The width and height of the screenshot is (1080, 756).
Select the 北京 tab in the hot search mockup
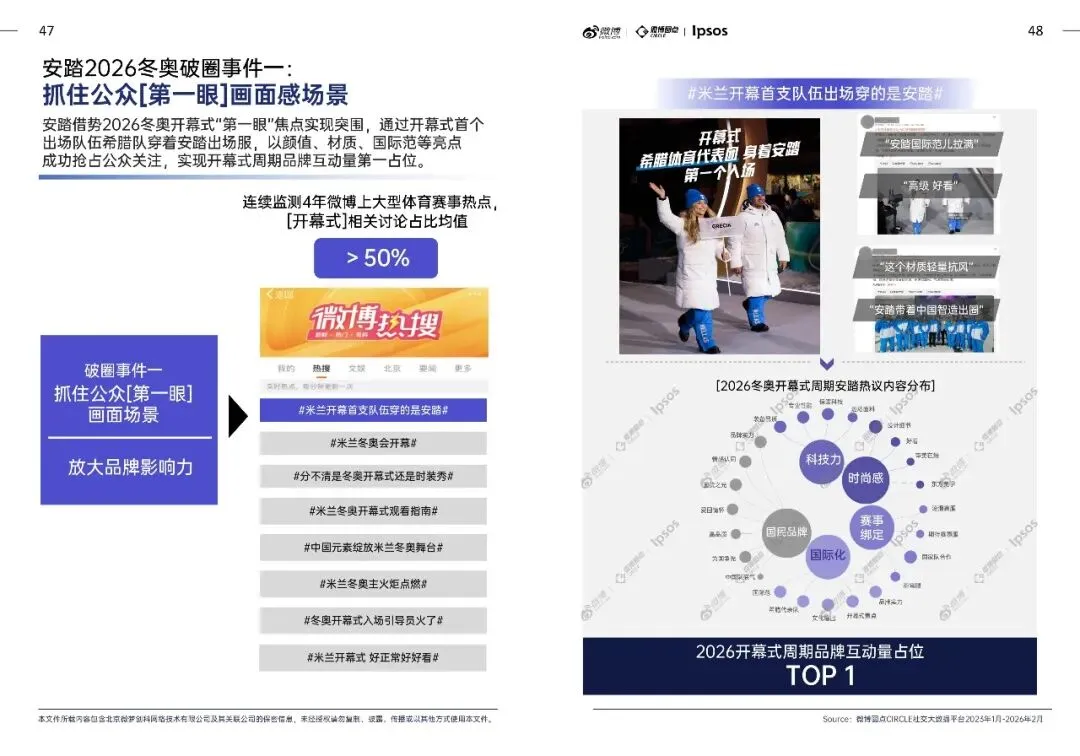coord(392,368)
